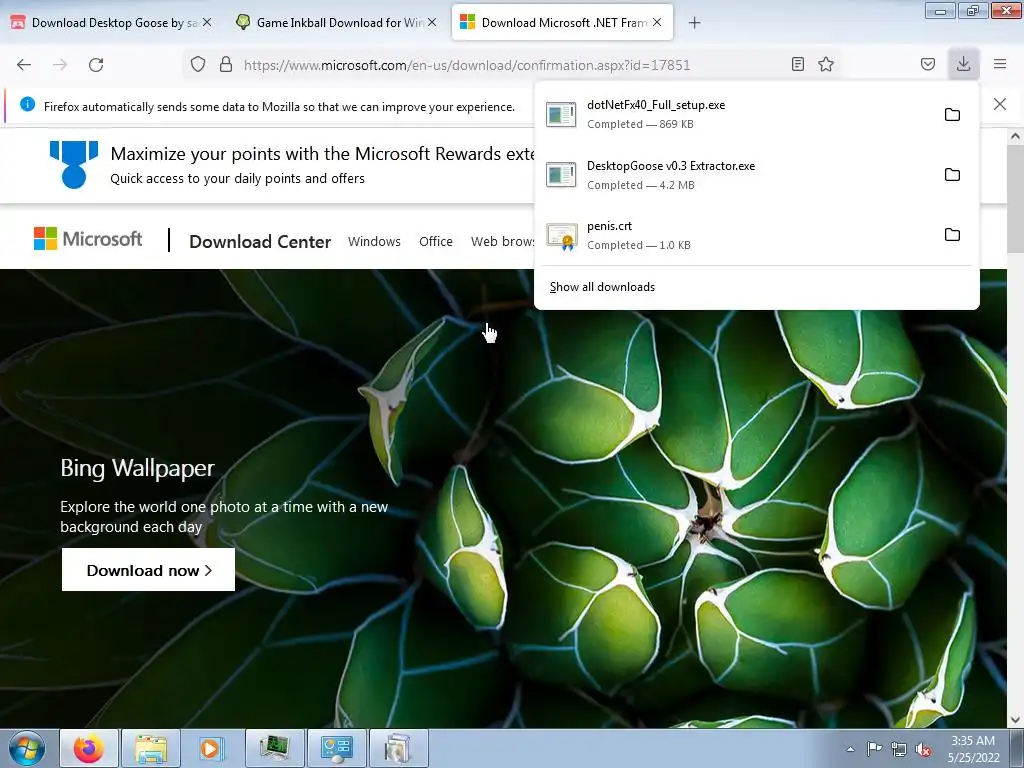Open Windows Media Player from taskbar
The height and width of the screenshot is (768, 1024).
[x=211, y=748]
